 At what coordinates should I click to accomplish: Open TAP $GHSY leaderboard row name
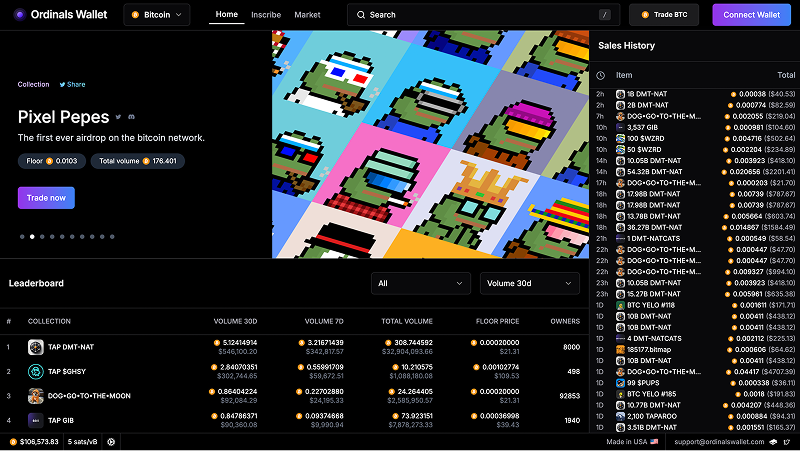(x=67, y=371)
